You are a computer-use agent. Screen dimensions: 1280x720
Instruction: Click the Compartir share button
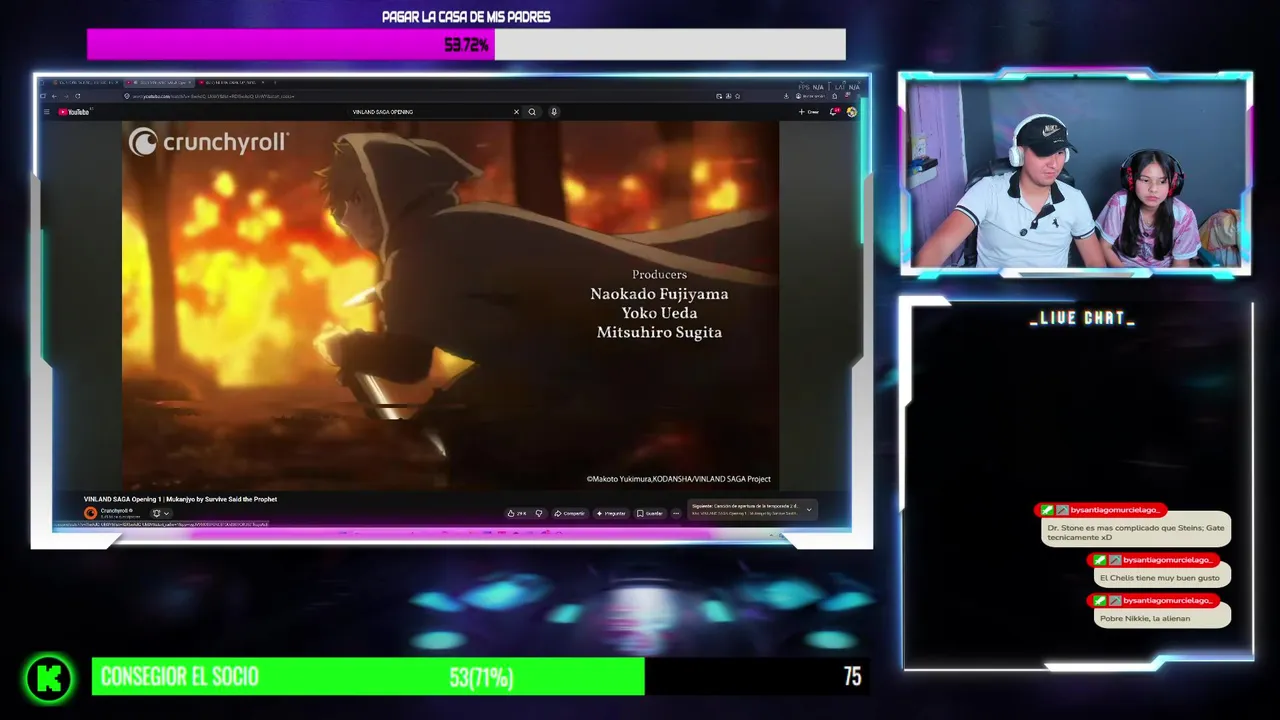click(570, 513)
